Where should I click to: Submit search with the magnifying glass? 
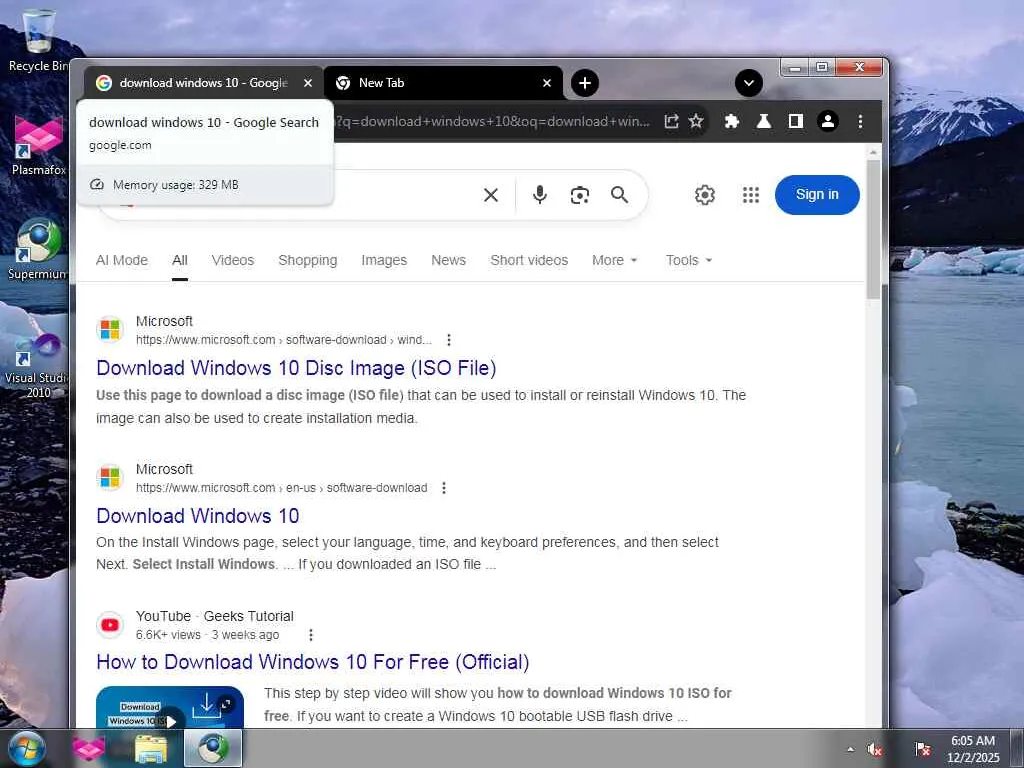tap(620, 195)
